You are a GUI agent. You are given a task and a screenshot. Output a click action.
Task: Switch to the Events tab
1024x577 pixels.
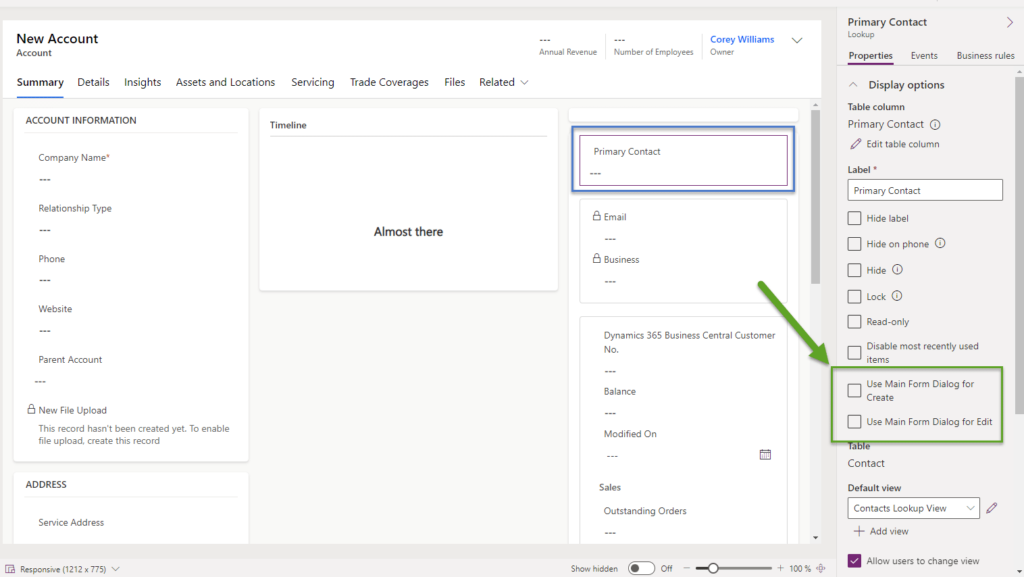tap(924, 55)
